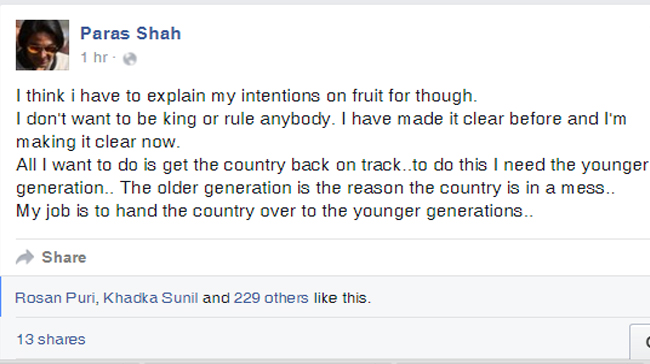Click the blue accent bar beside likes row
Image resolution: width=650 pixels, height=364 pixels.
pos(1,296)
